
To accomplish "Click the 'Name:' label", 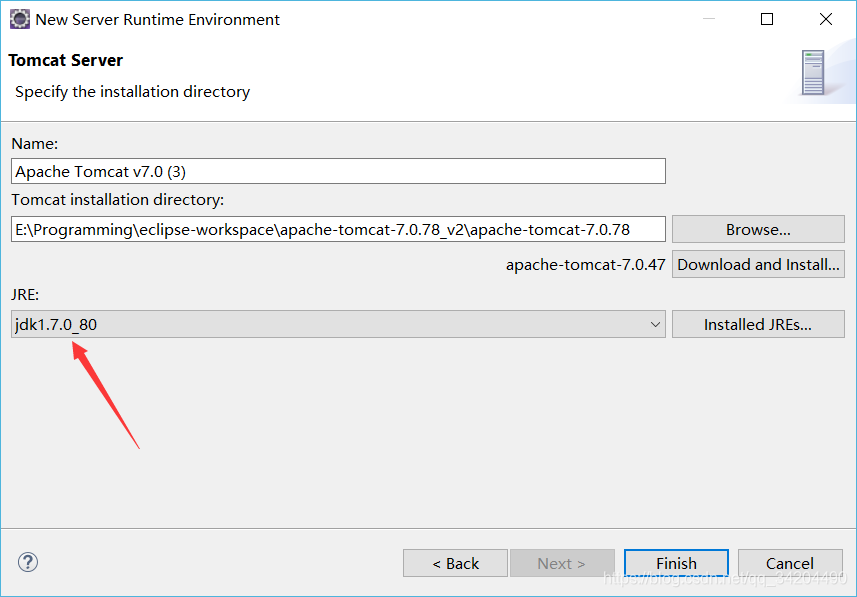I will 34,143.
